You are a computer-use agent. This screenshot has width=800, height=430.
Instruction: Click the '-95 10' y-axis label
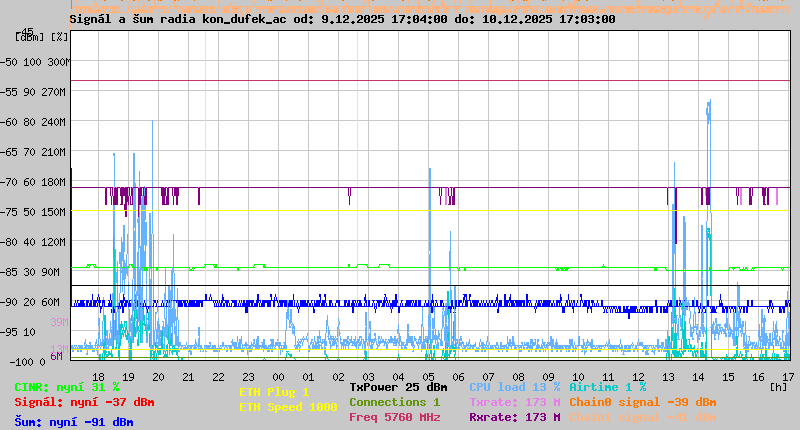tap(19, 333)
